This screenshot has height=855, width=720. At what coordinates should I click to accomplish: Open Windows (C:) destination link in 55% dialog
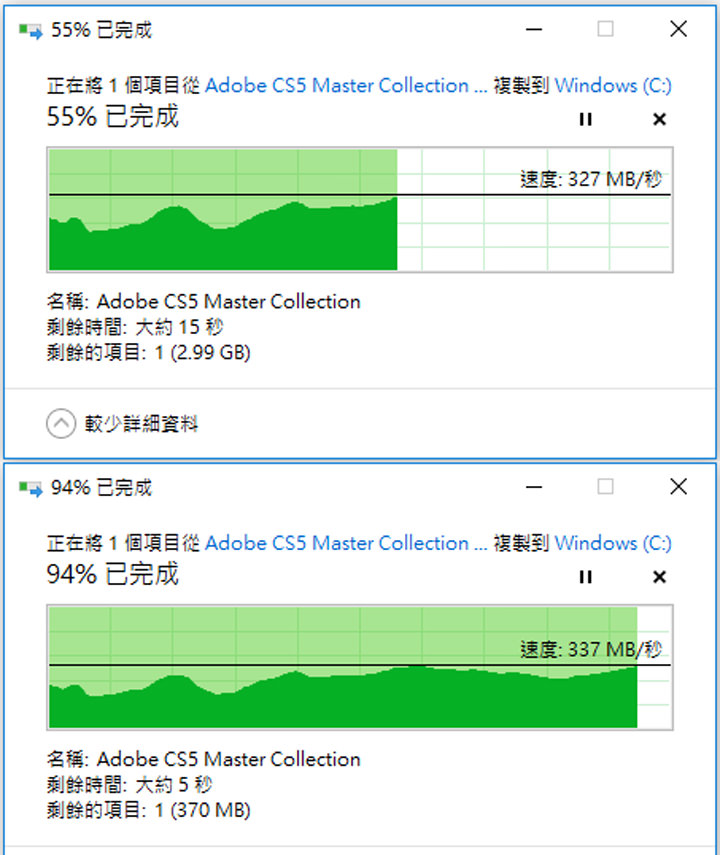pos(613,86)
